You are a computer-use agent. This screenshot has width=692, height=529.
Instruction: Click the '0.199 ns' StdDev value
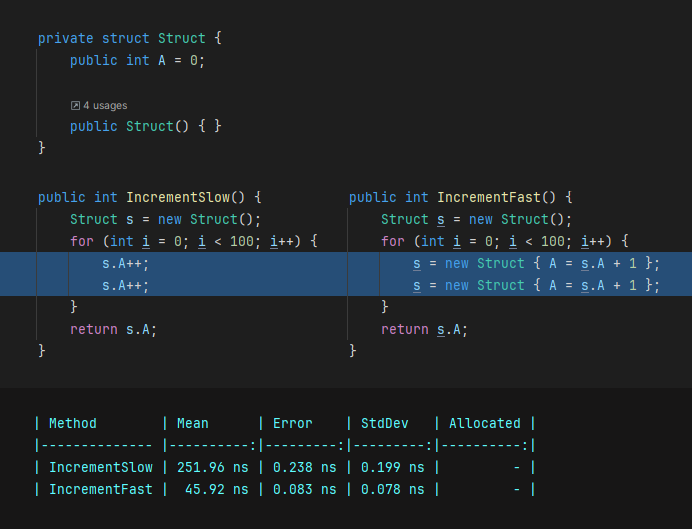(392, 467)
